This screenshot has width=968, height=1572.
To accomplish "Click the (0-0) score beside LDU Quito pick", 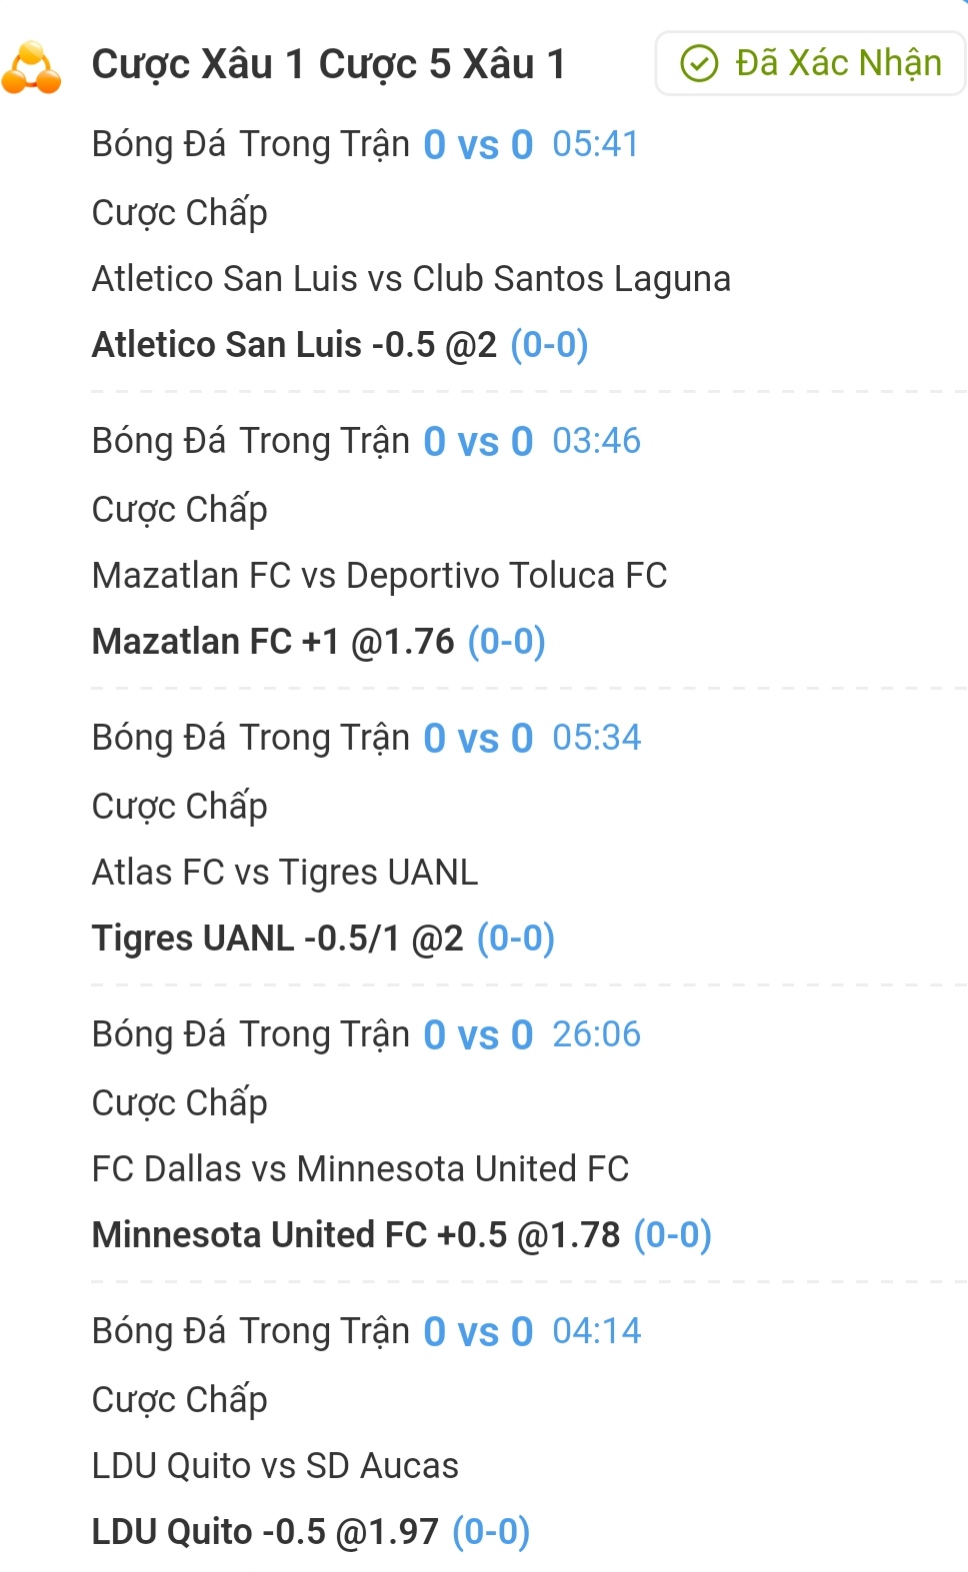I will pyautogui.click(x=491, y=1532).
